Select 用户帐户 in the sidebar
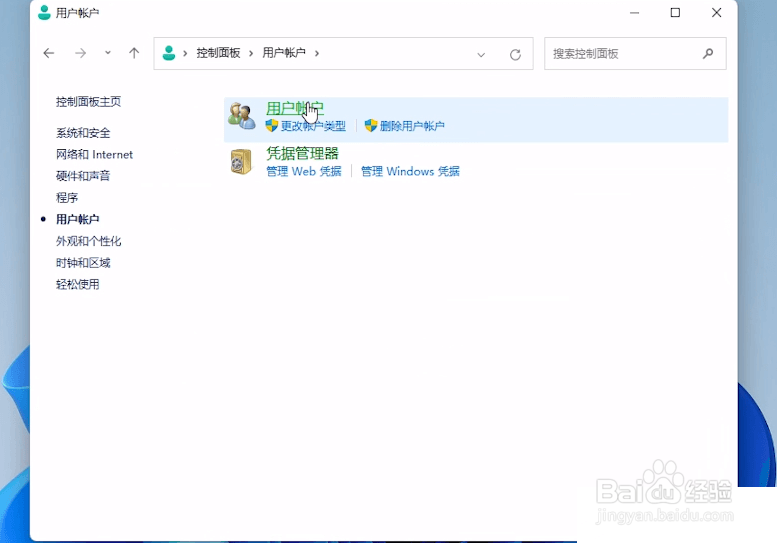 [78, 219]
